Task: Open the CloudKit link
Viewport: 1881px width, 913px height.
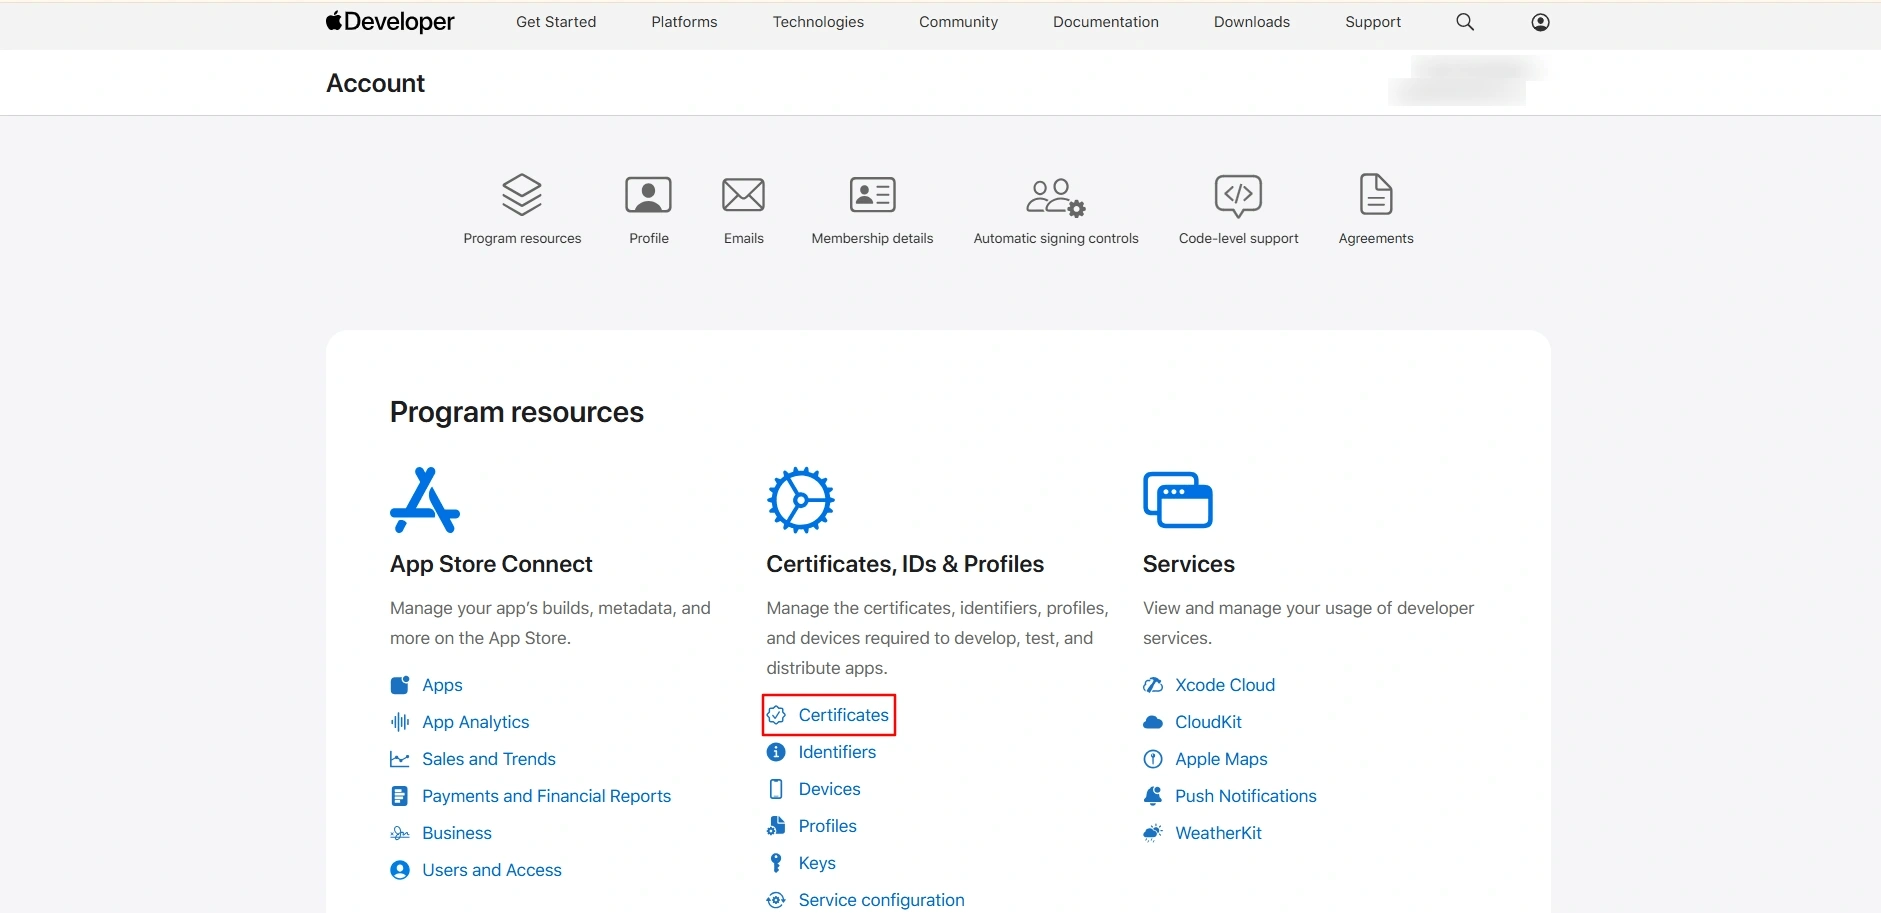Action: pyautogui.click(x=1208, y=722)
